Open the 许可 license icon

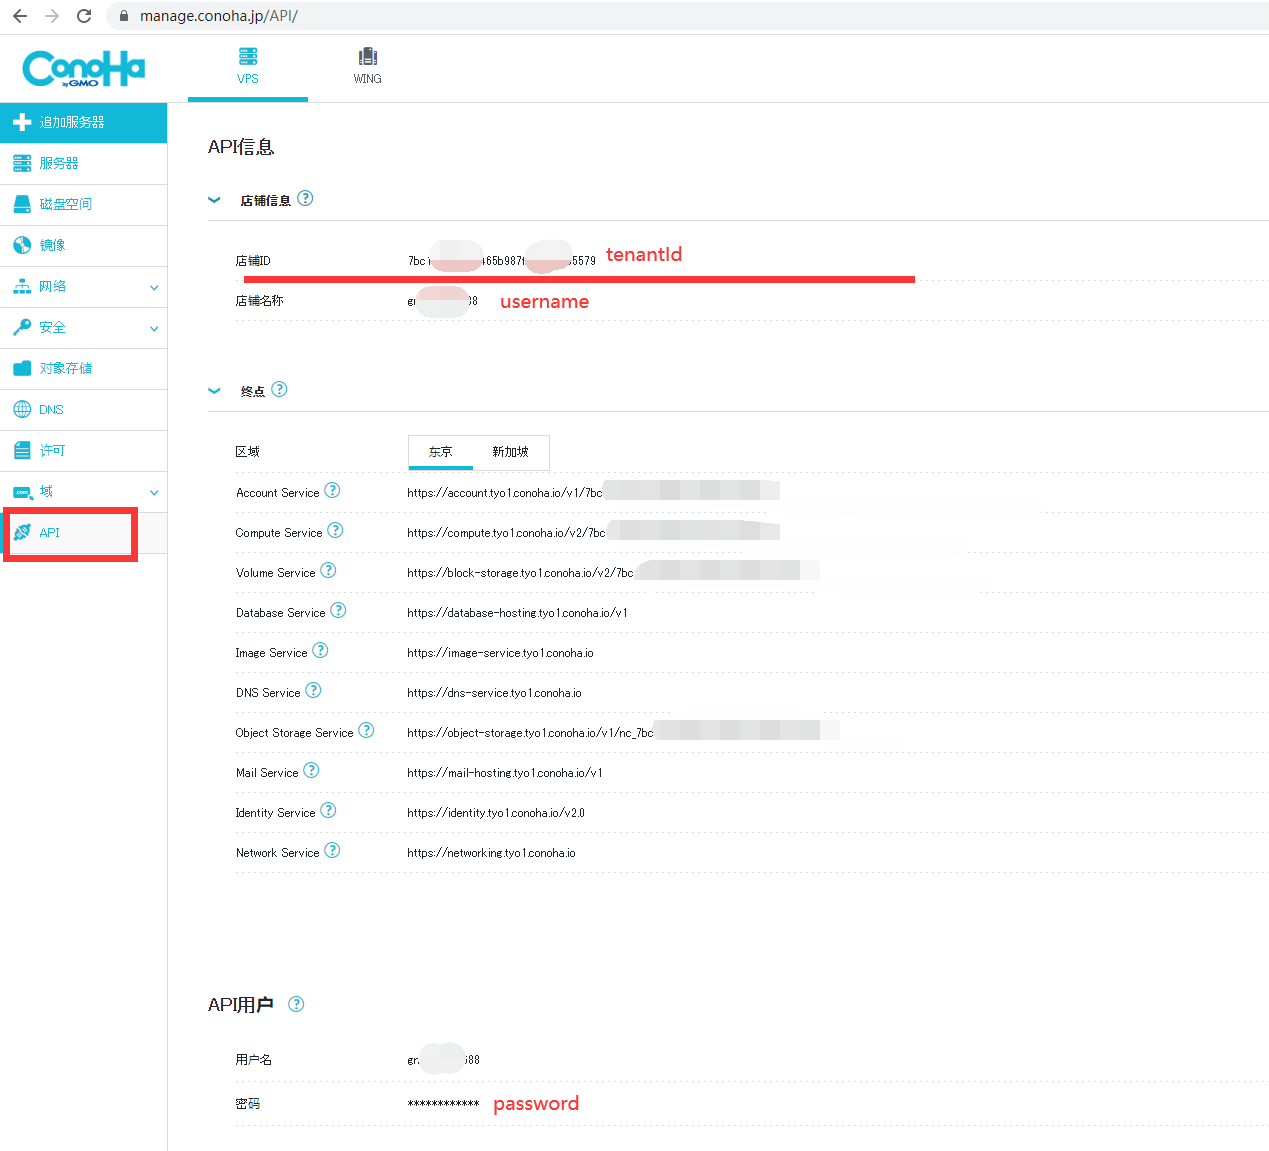22,450
